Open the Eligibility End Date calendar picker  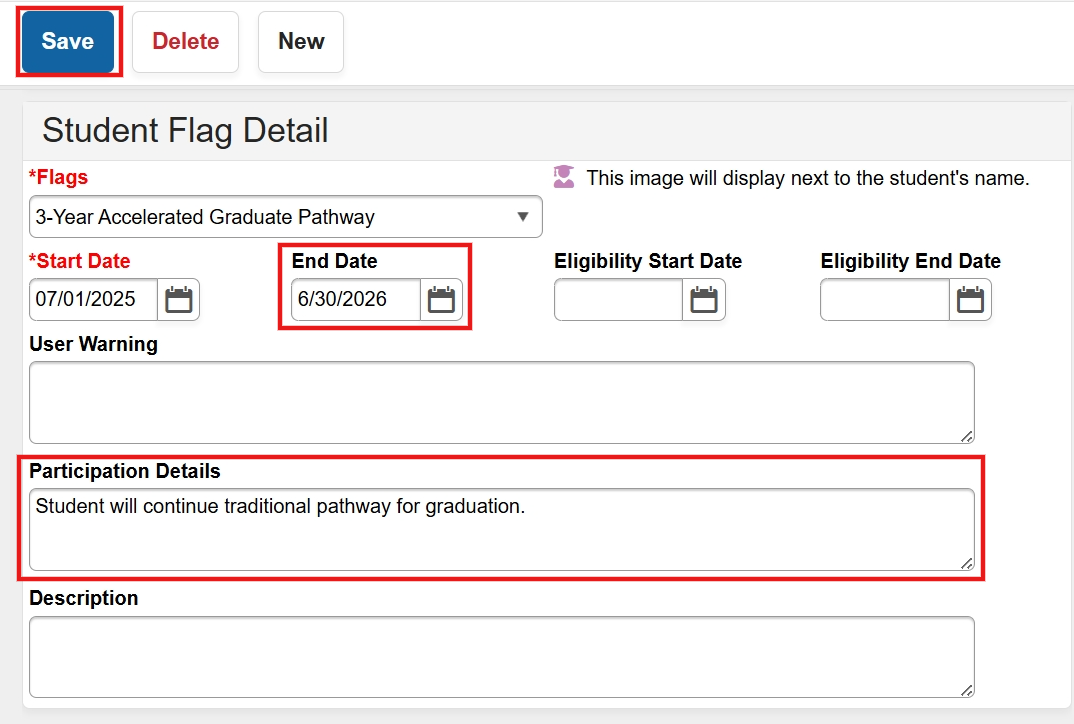click(x=970, y=299)
